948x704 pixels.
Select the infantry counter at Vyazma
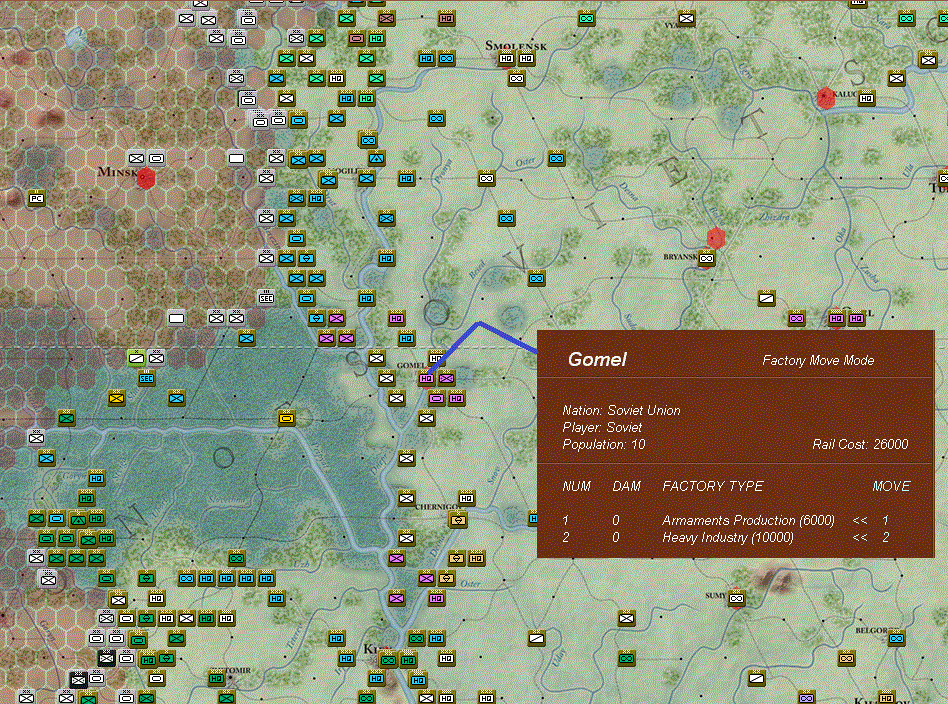[x=686, y=19]
